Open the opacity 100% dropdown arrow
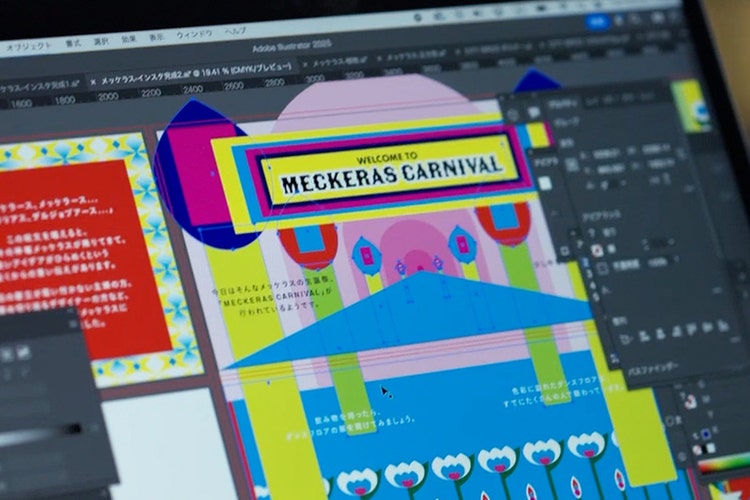 pyautogui.click(x=675, y=259)
